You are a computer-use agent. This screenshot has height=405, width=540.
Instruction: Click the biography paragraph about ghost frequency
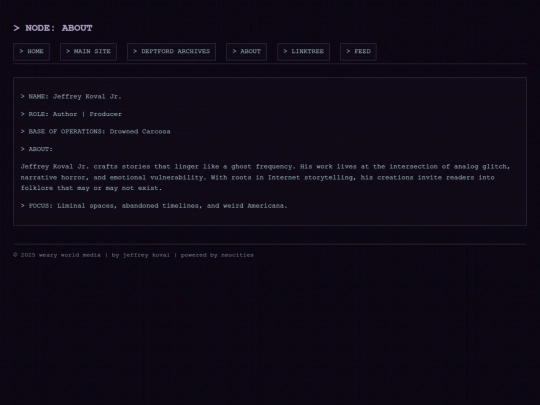(x=265, y=177)
